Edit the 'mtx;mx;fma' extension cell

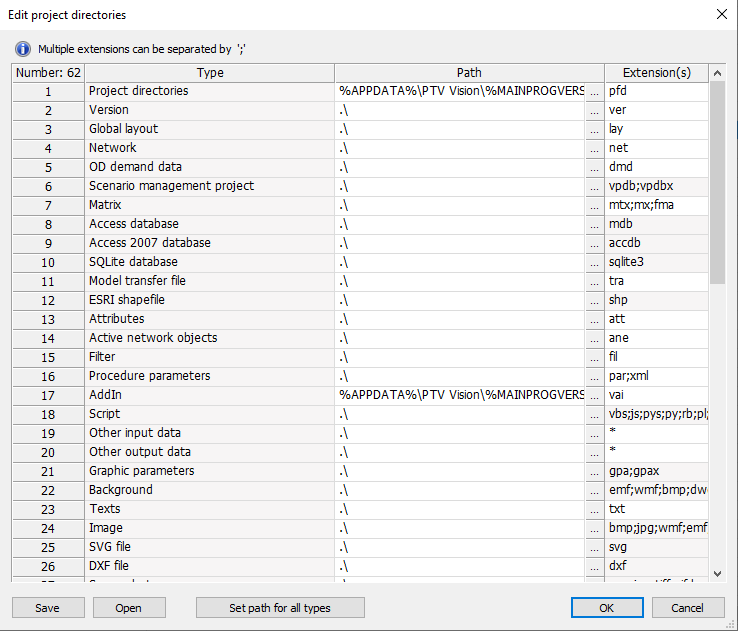657,205
